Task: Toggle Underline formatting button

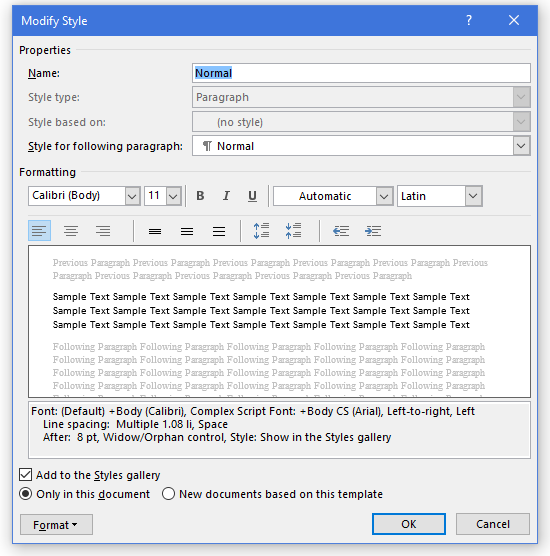Action: (252, 196)
